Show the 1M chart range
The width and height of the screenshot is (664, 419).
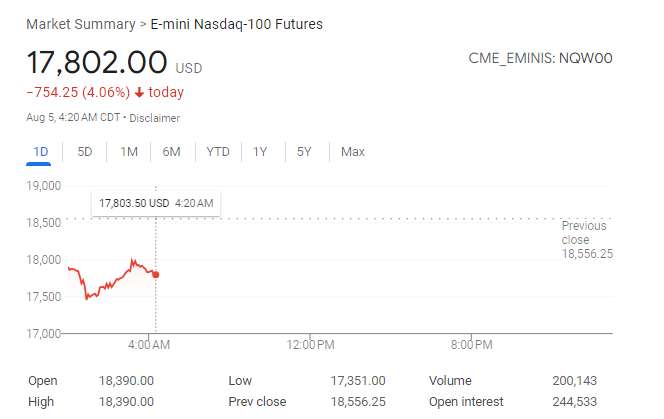[128, 152]
